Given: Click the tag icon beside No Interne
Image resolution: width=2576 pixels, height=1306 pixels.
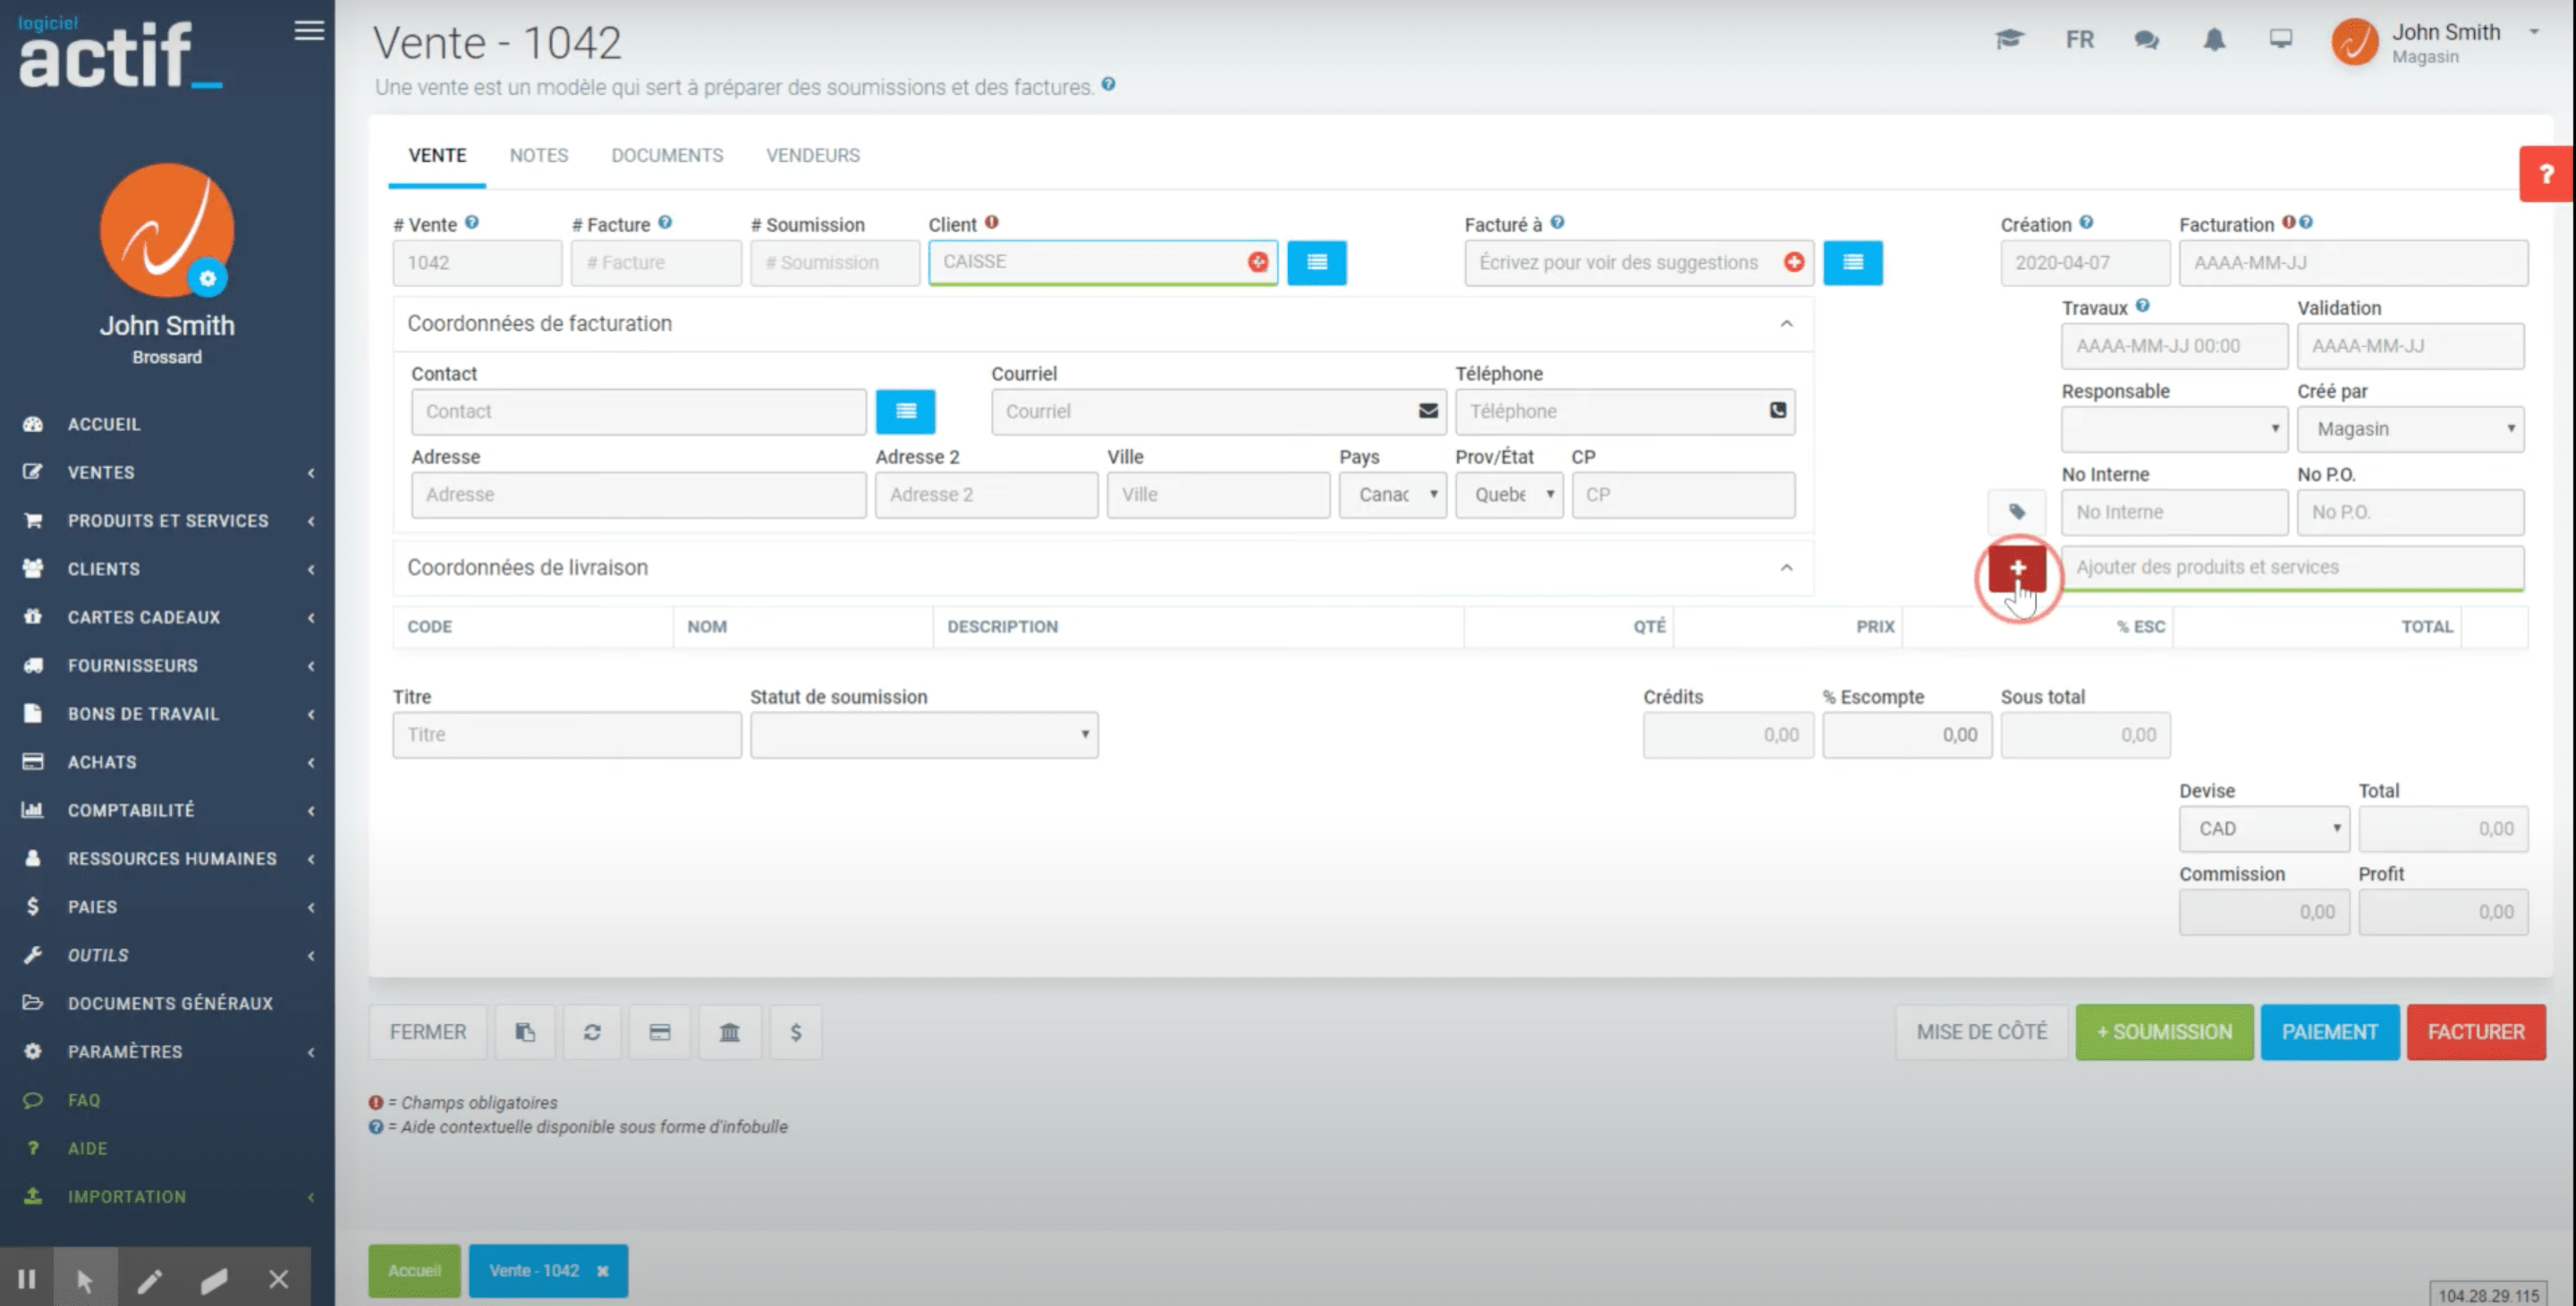Looking at the screenshot, I should click(2016, 512).
